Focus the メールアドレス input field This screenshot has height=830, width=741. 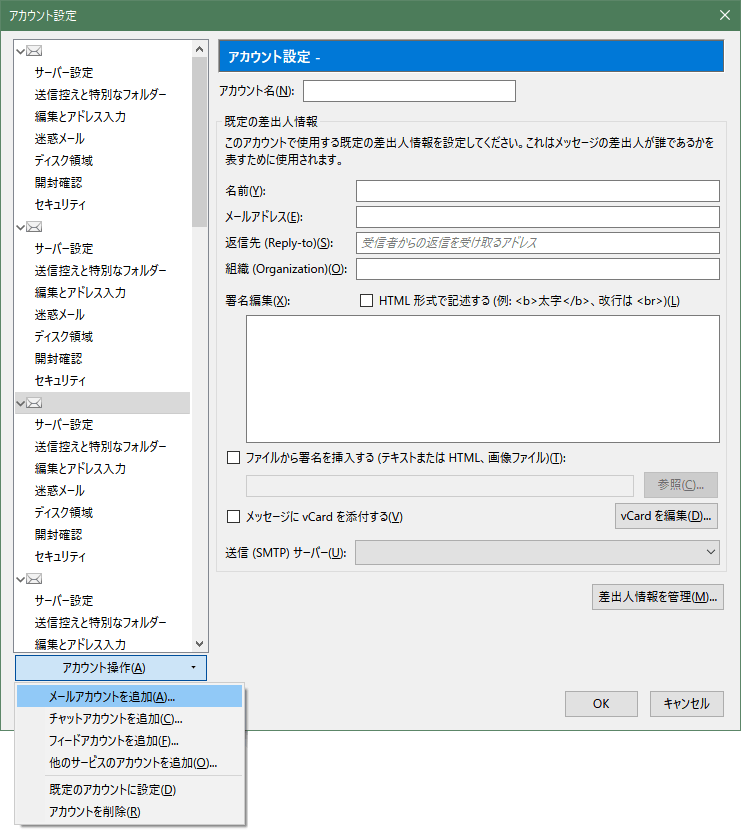tap(537, 217)
